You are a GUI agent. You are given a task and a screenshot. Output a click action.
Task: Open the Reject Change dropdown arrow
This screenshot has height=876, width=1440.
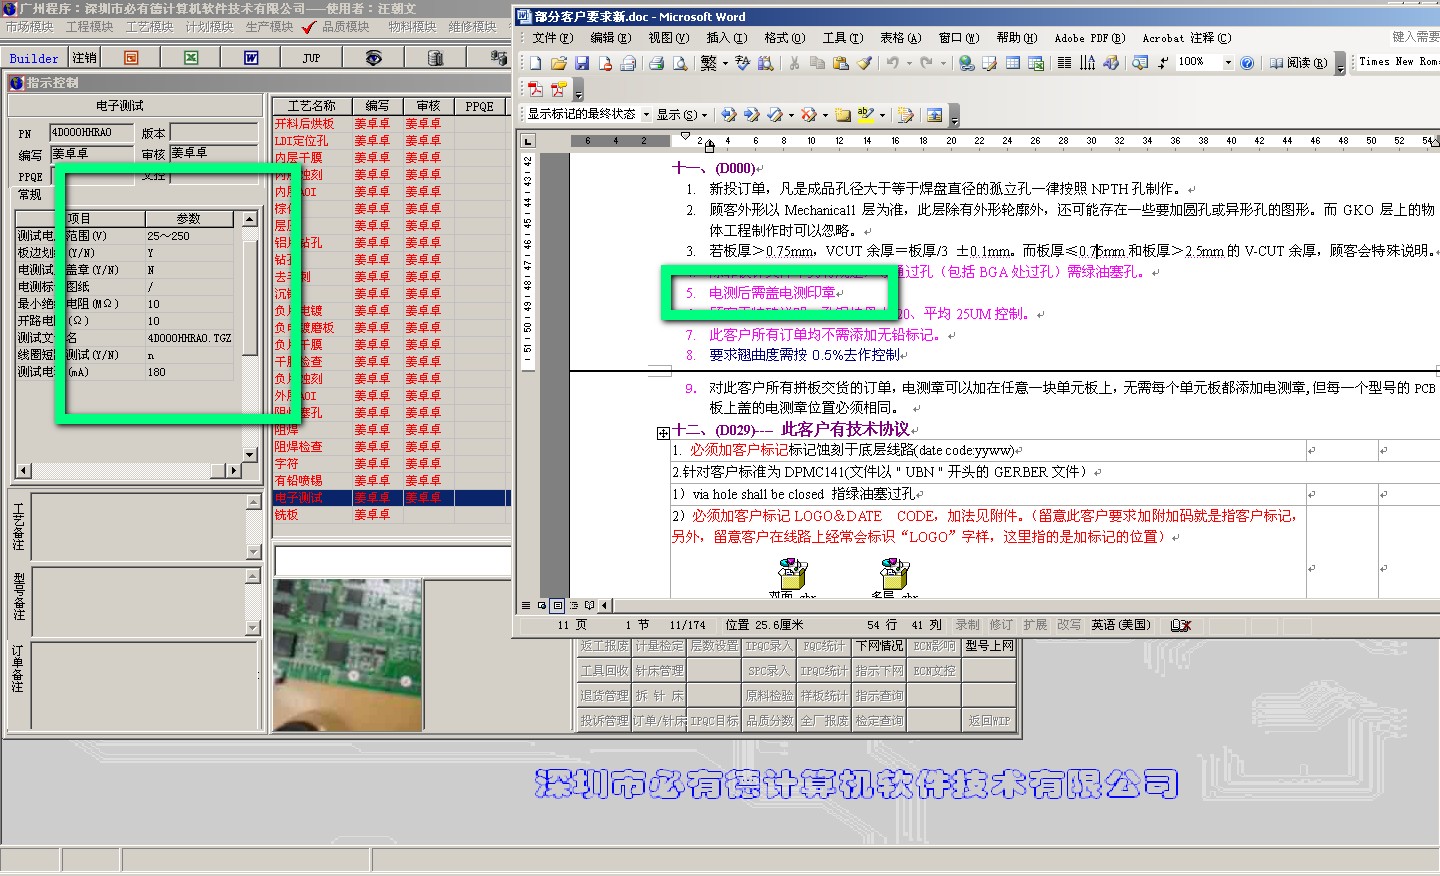pyautogui.click(x=824, y=114)
